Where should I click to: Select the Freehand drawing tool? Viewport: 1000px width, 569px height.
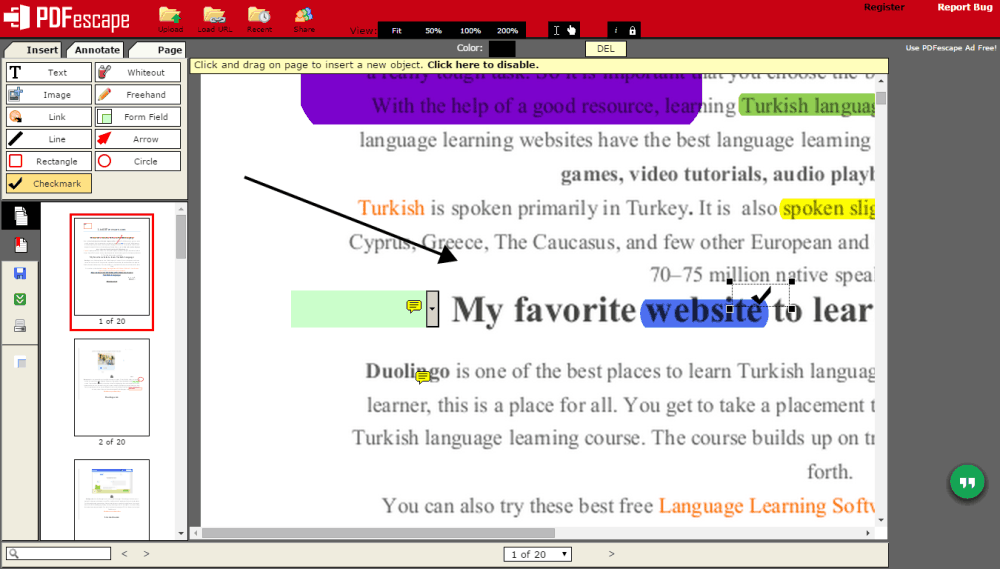[x=138, y=94]
